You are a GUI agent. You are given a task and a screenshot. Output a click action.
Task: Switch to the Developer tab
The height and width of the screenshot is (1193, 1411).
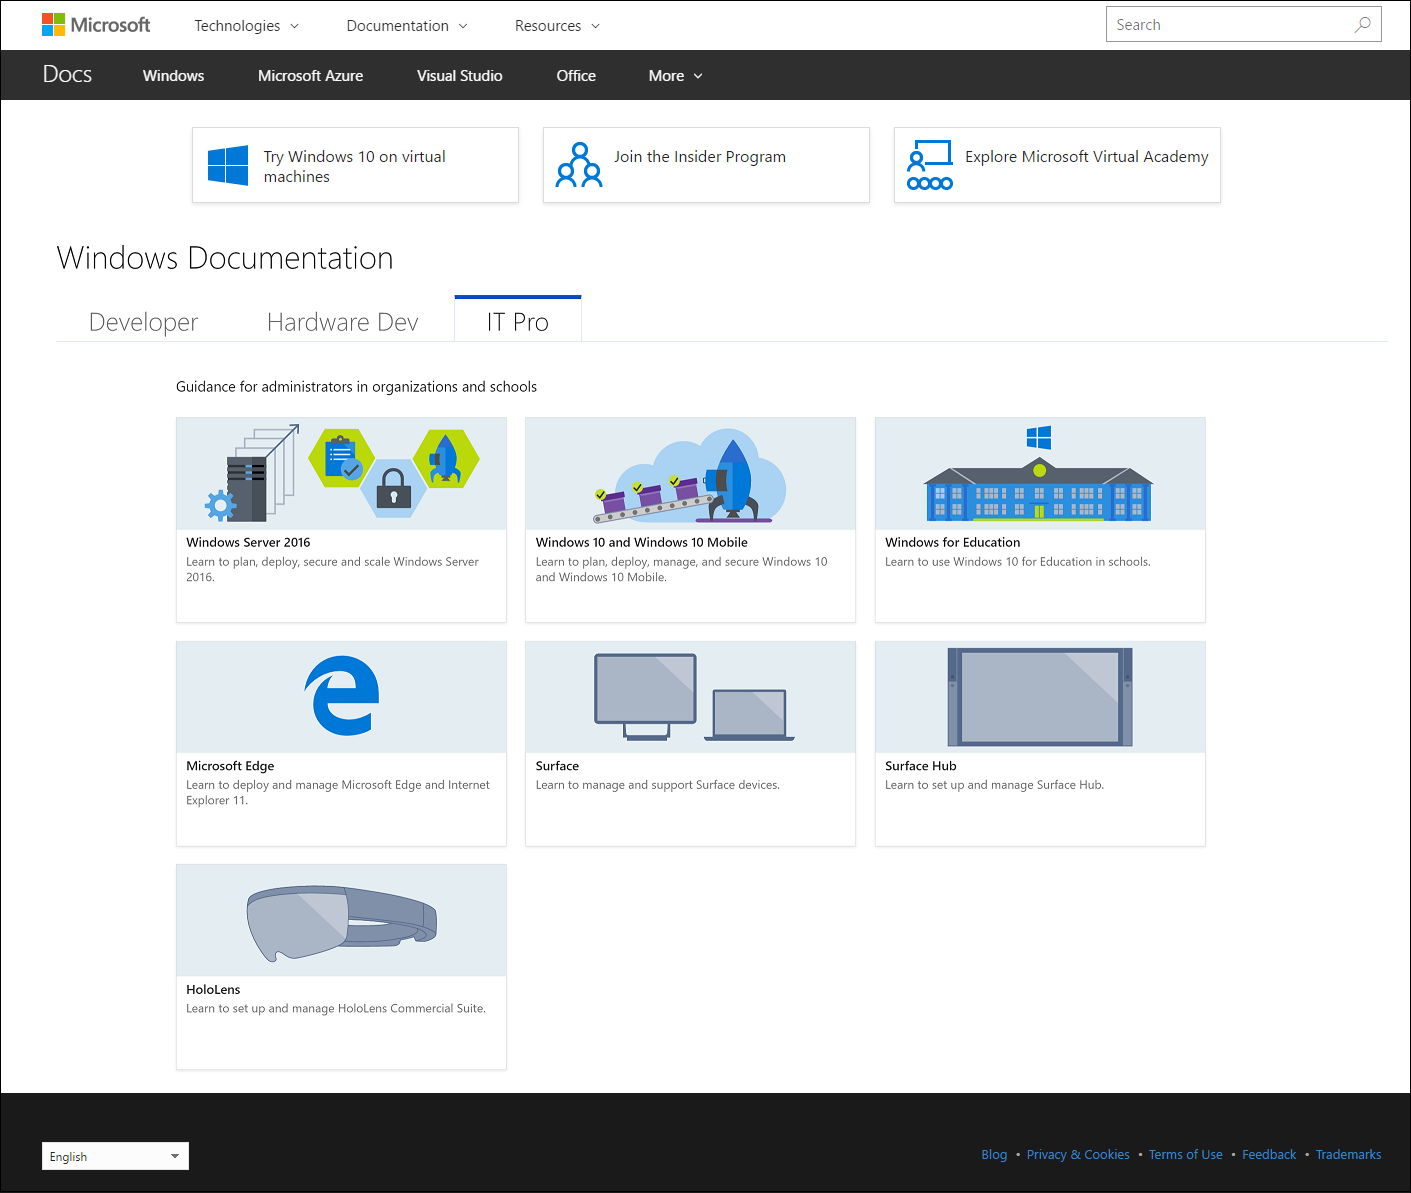(143, 321)
